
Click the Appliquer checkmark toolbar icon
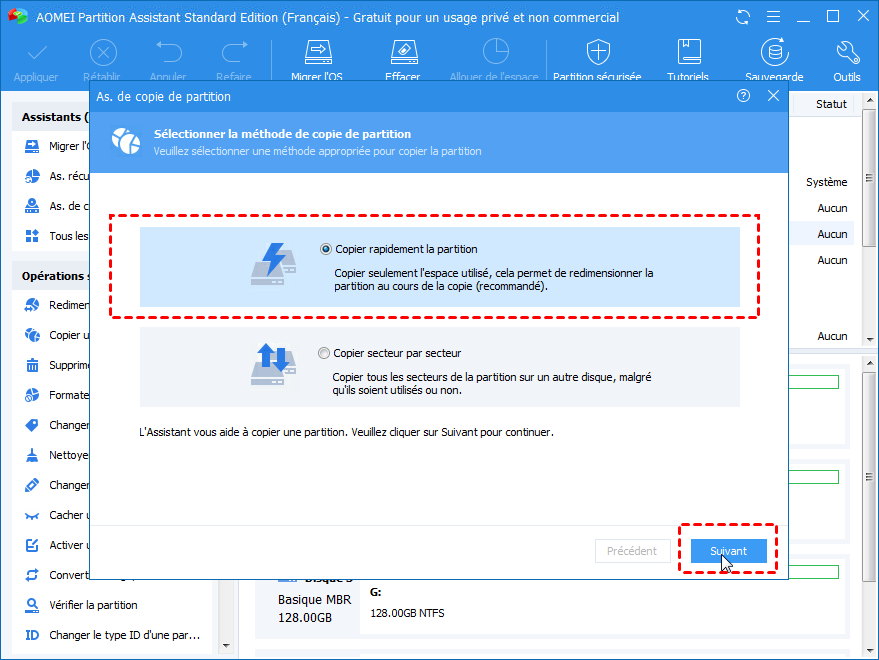click(x=37, y=53)
